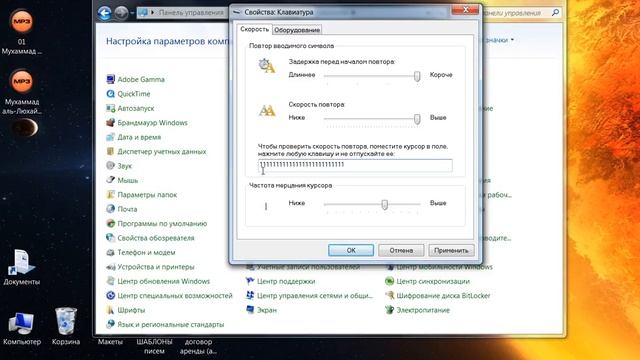Confirm keyboard properties with OK

[351, 250]
